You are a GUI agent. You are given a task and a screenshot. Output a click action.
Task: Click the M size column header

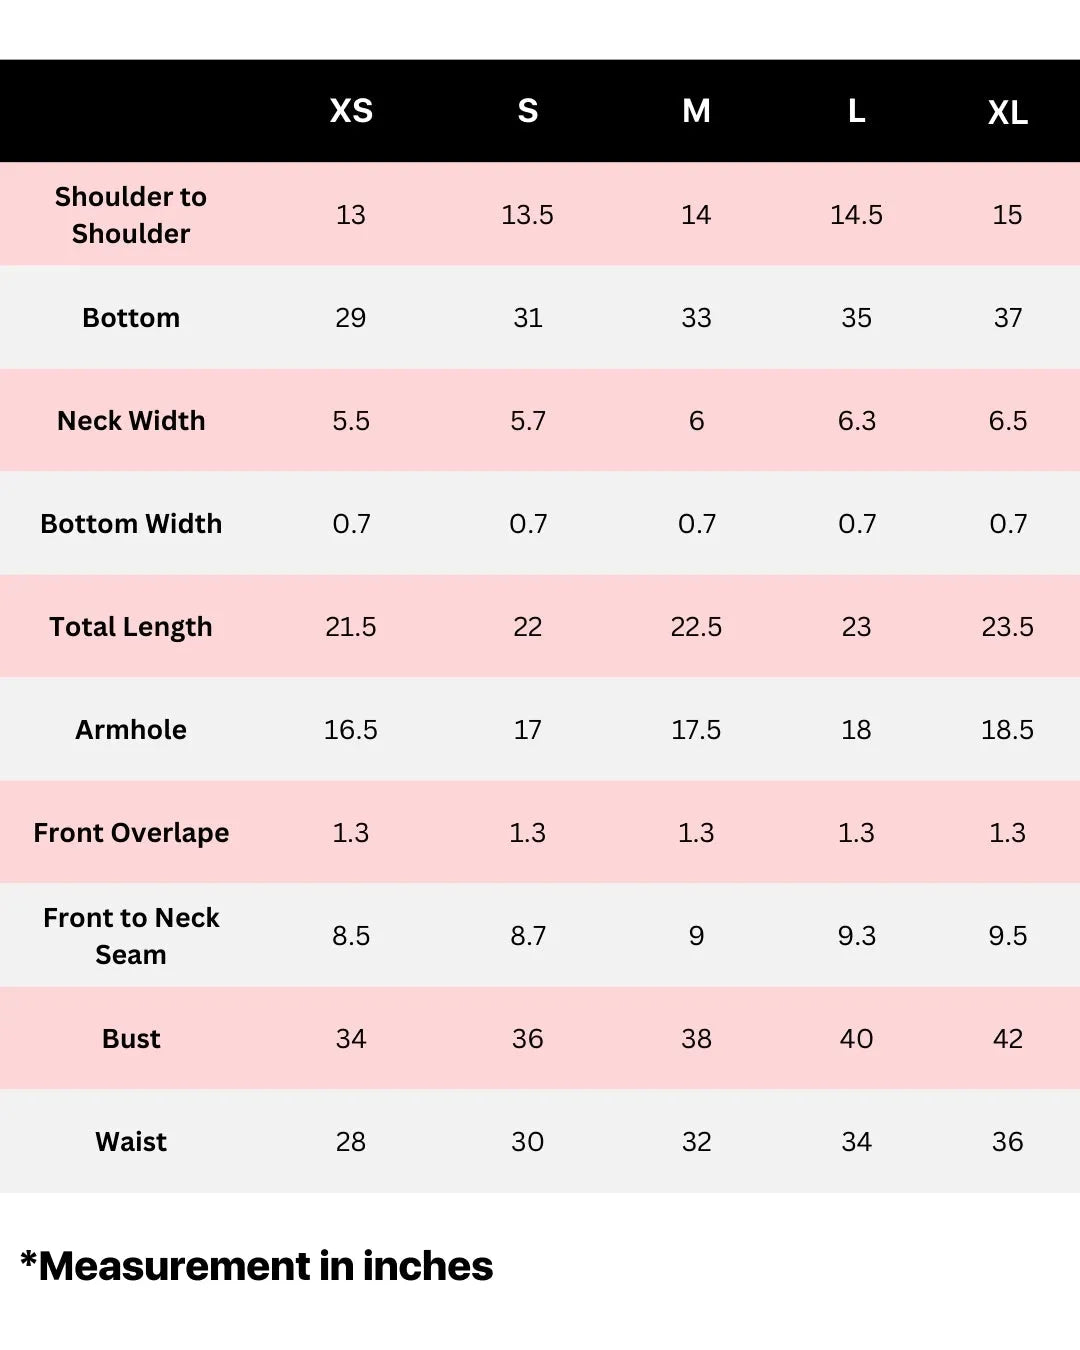click(696, 111)
